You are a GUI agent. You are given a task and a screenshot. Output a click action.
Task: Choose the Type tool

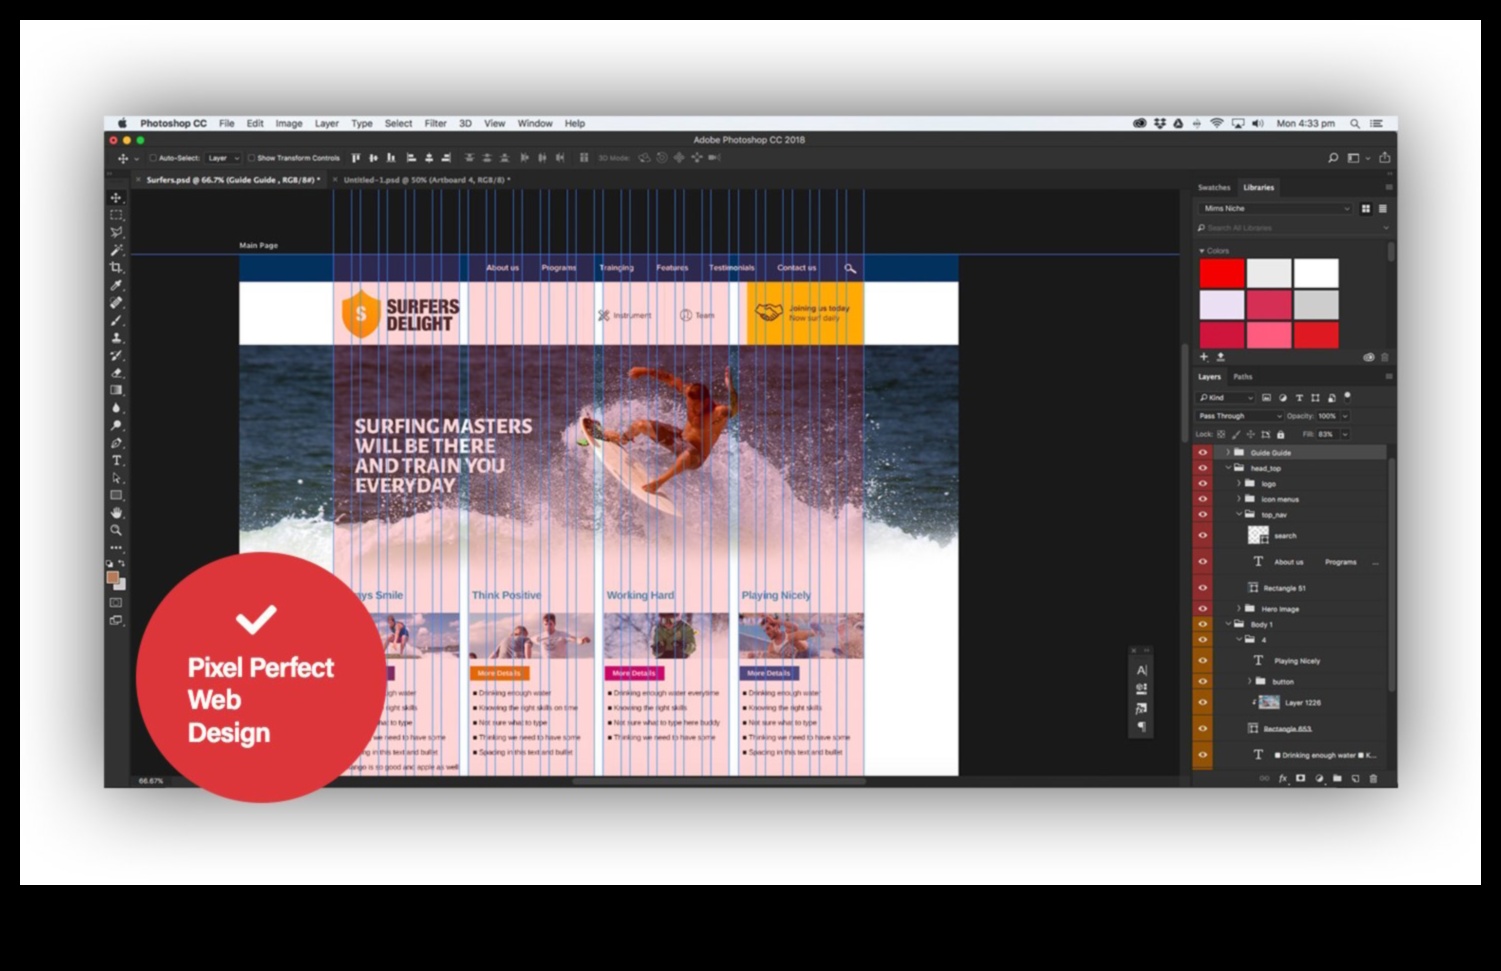pos(117,460)
